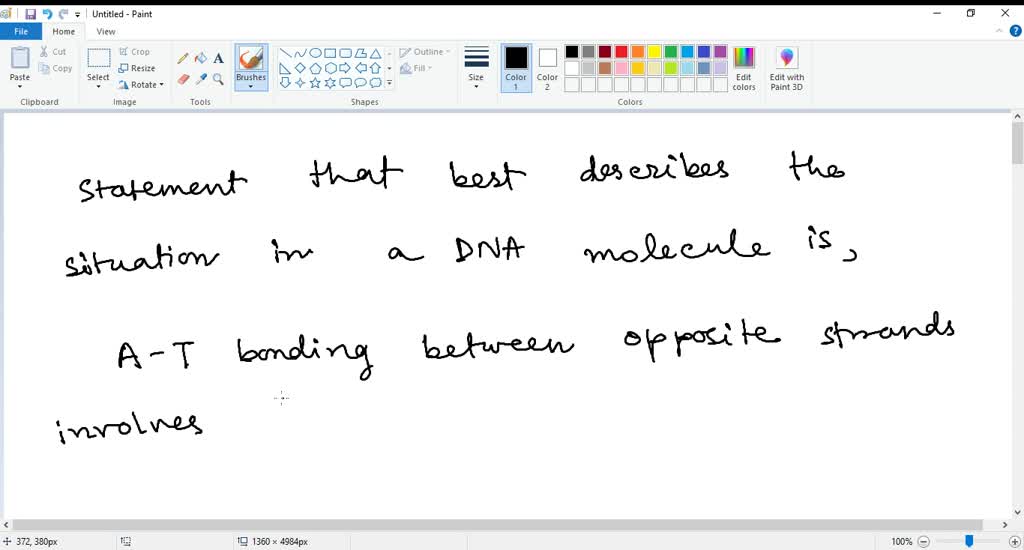This screenshot has height=550, width=1024.
Task: Pick the black color swatch in palette
Action: (571, 52)
